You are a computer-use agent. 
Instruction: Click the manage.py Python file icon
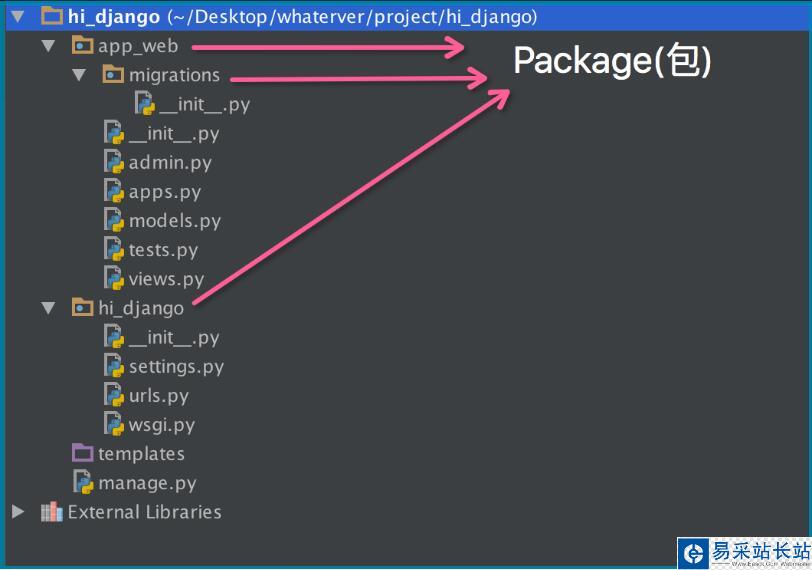point(82,483)
